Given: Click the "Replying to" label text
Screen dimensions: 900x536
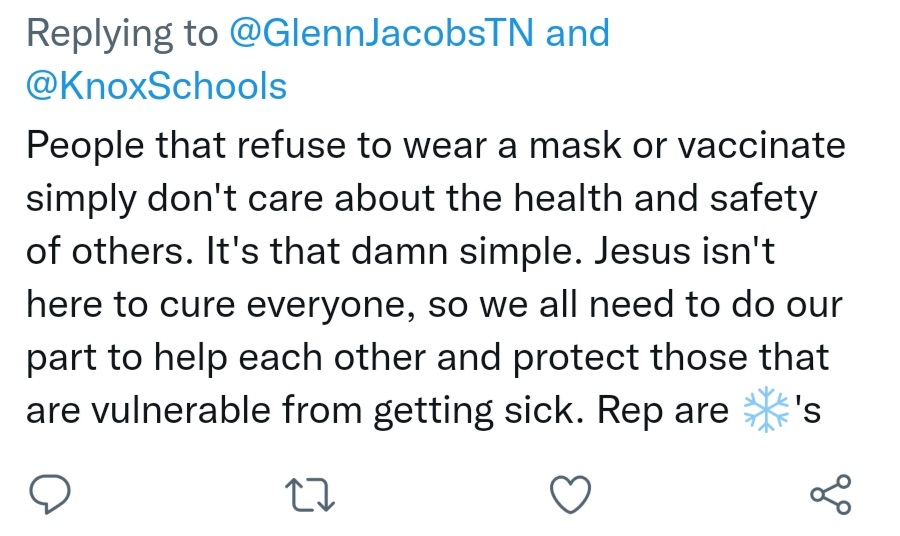Looking at the screenshot, I should click(x=122, y=34).
